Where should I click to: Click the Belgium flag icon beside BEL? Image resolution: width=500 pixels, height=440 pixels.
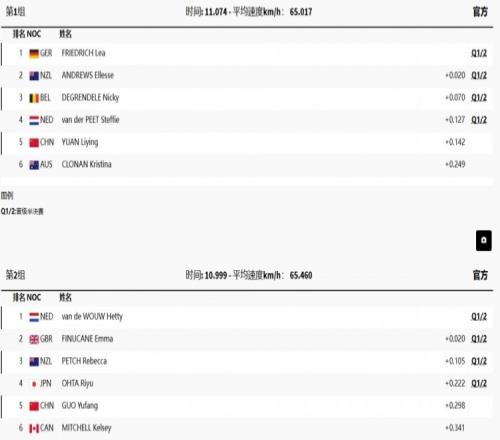coord(34,98)
